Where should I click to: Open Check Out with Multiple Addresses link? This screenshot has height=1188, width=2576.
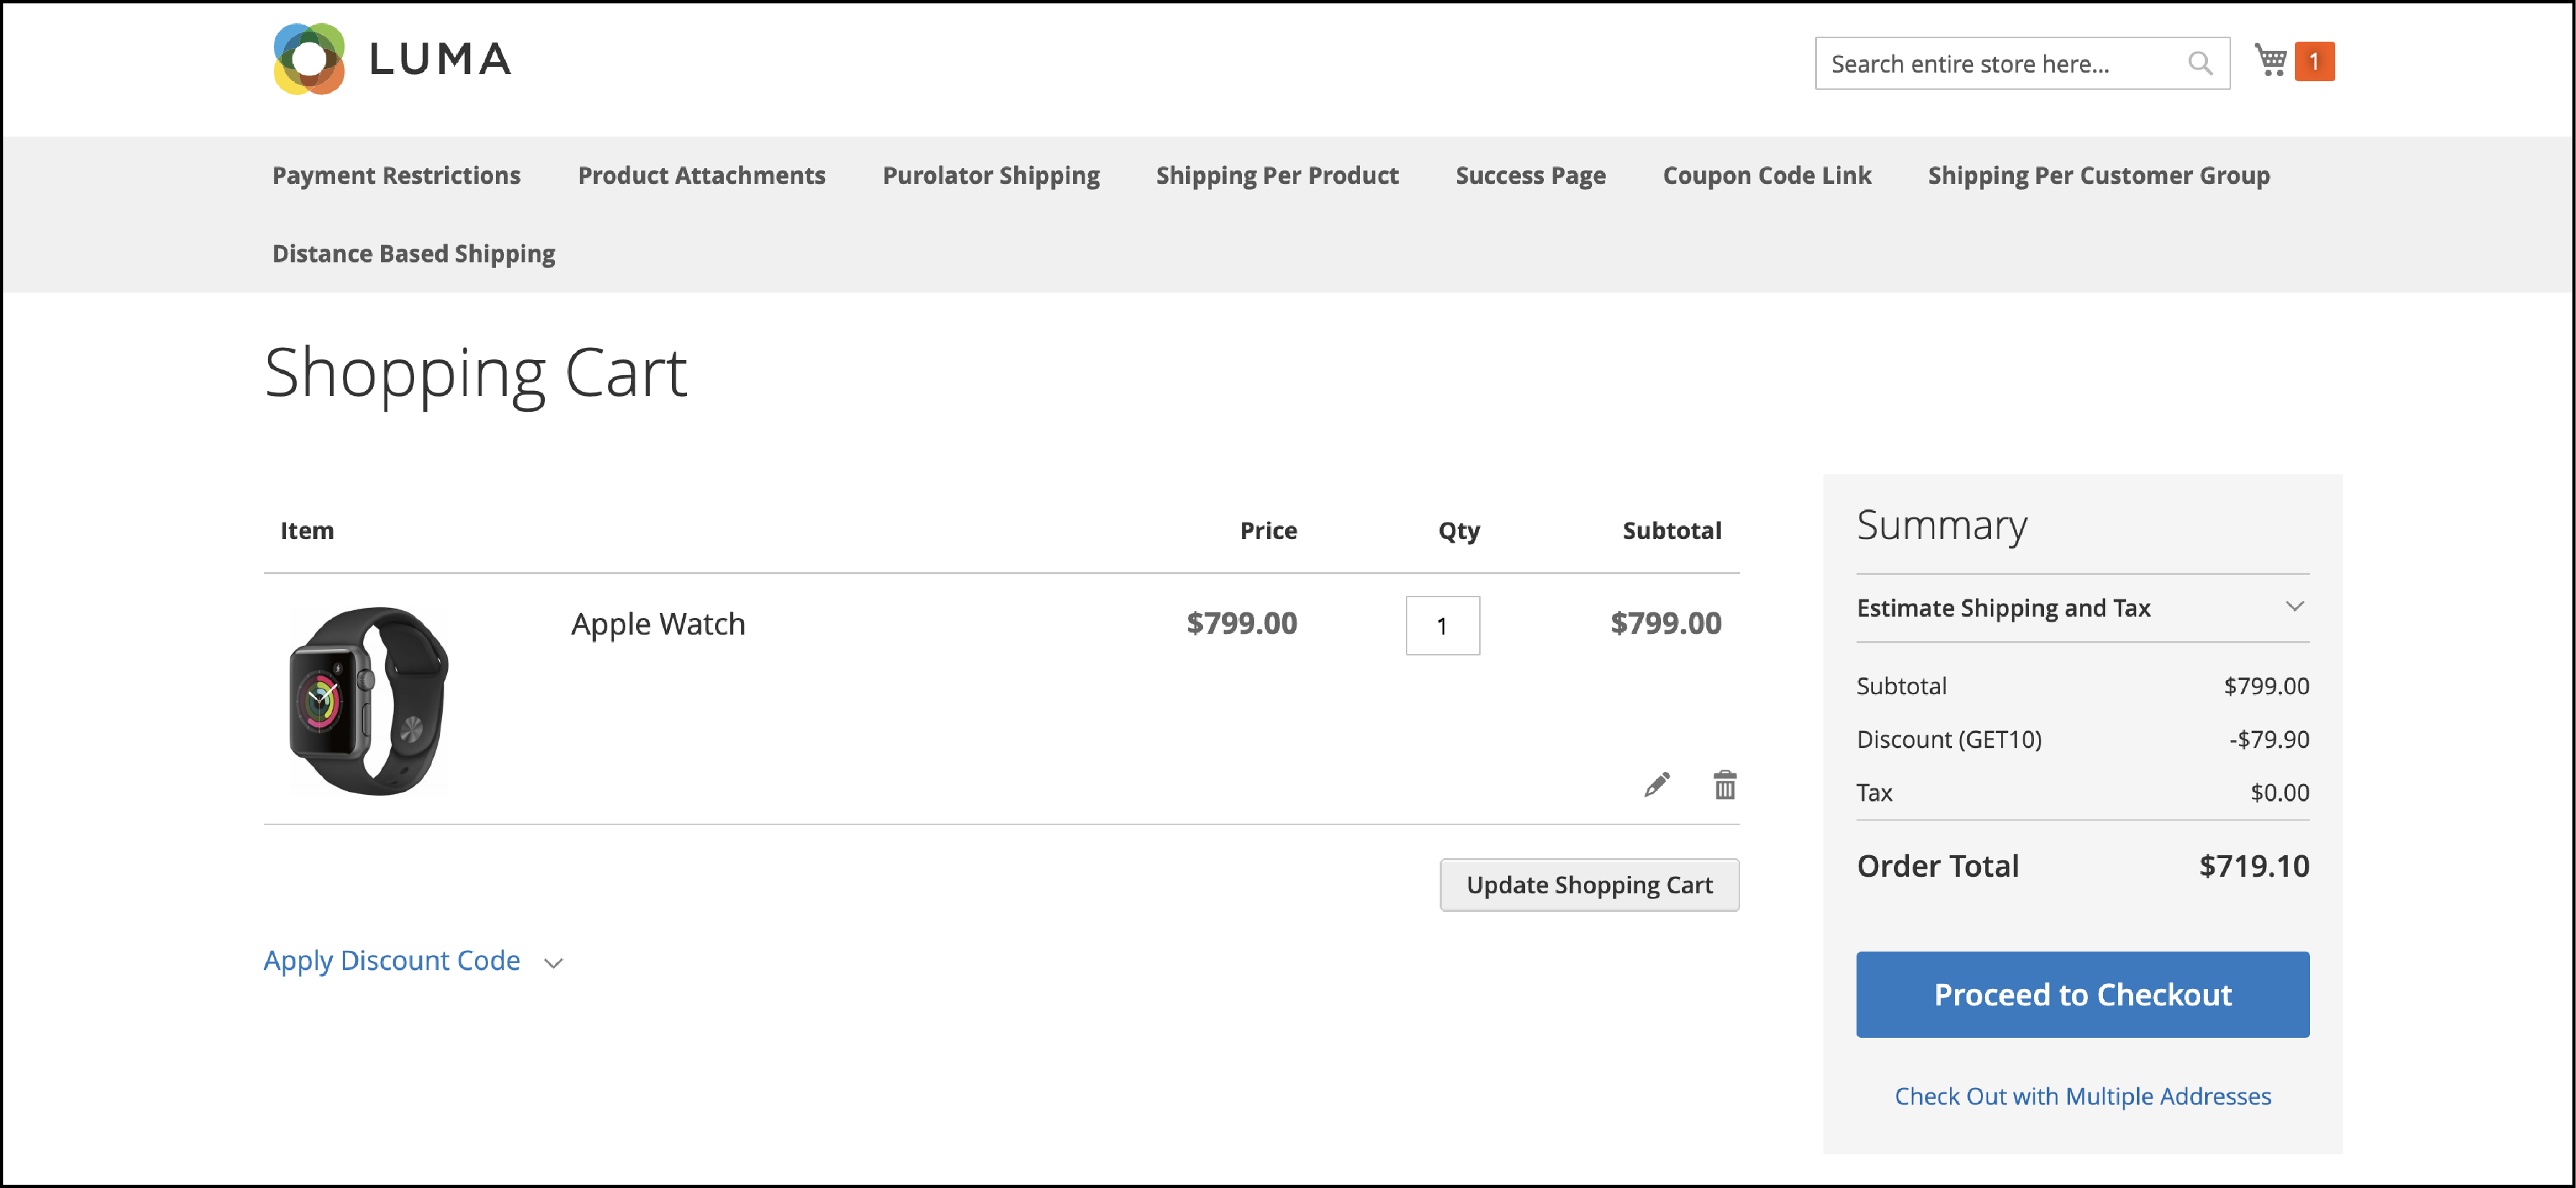click(x=2082, y=1097)
